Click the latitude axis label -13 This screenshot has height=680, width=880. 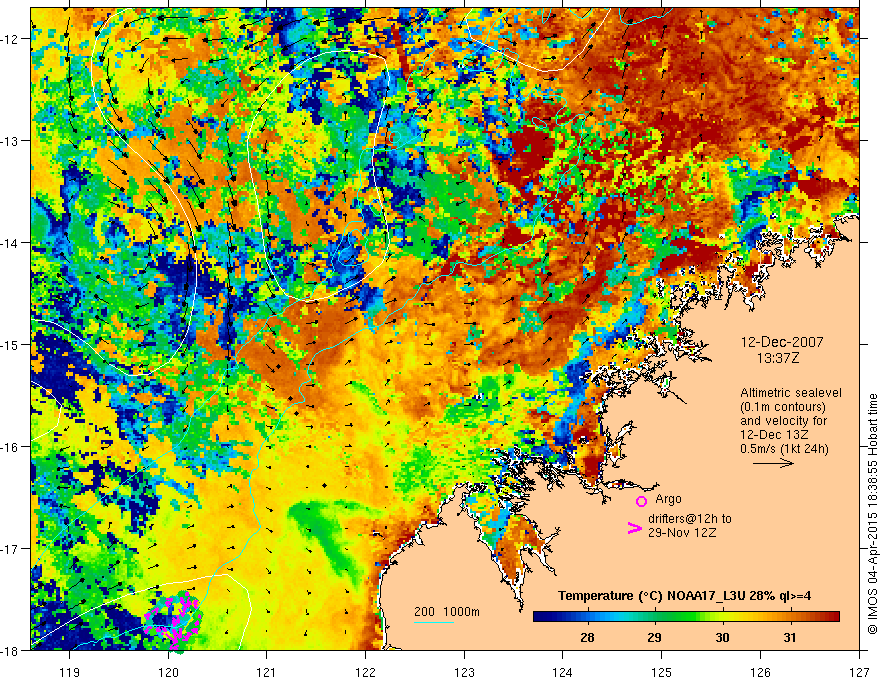pyautogui.click(x=10, y=141)
